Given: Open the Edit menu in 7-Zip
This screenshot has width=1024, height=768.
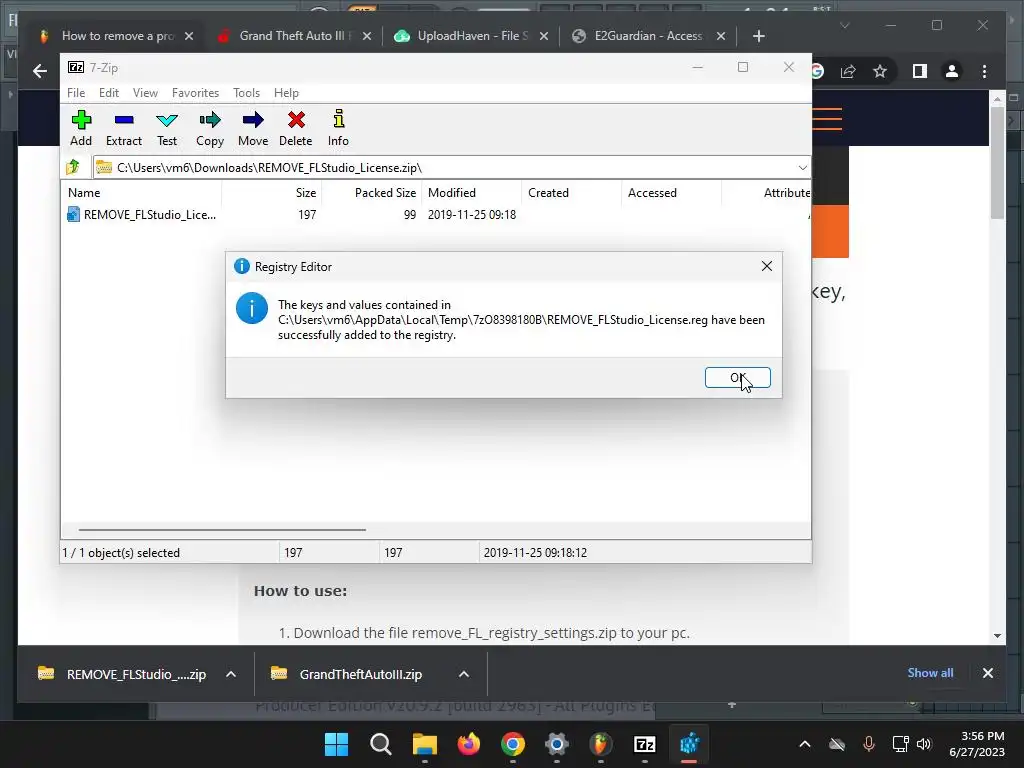Looking at the screenshot, I should [108, 93].
